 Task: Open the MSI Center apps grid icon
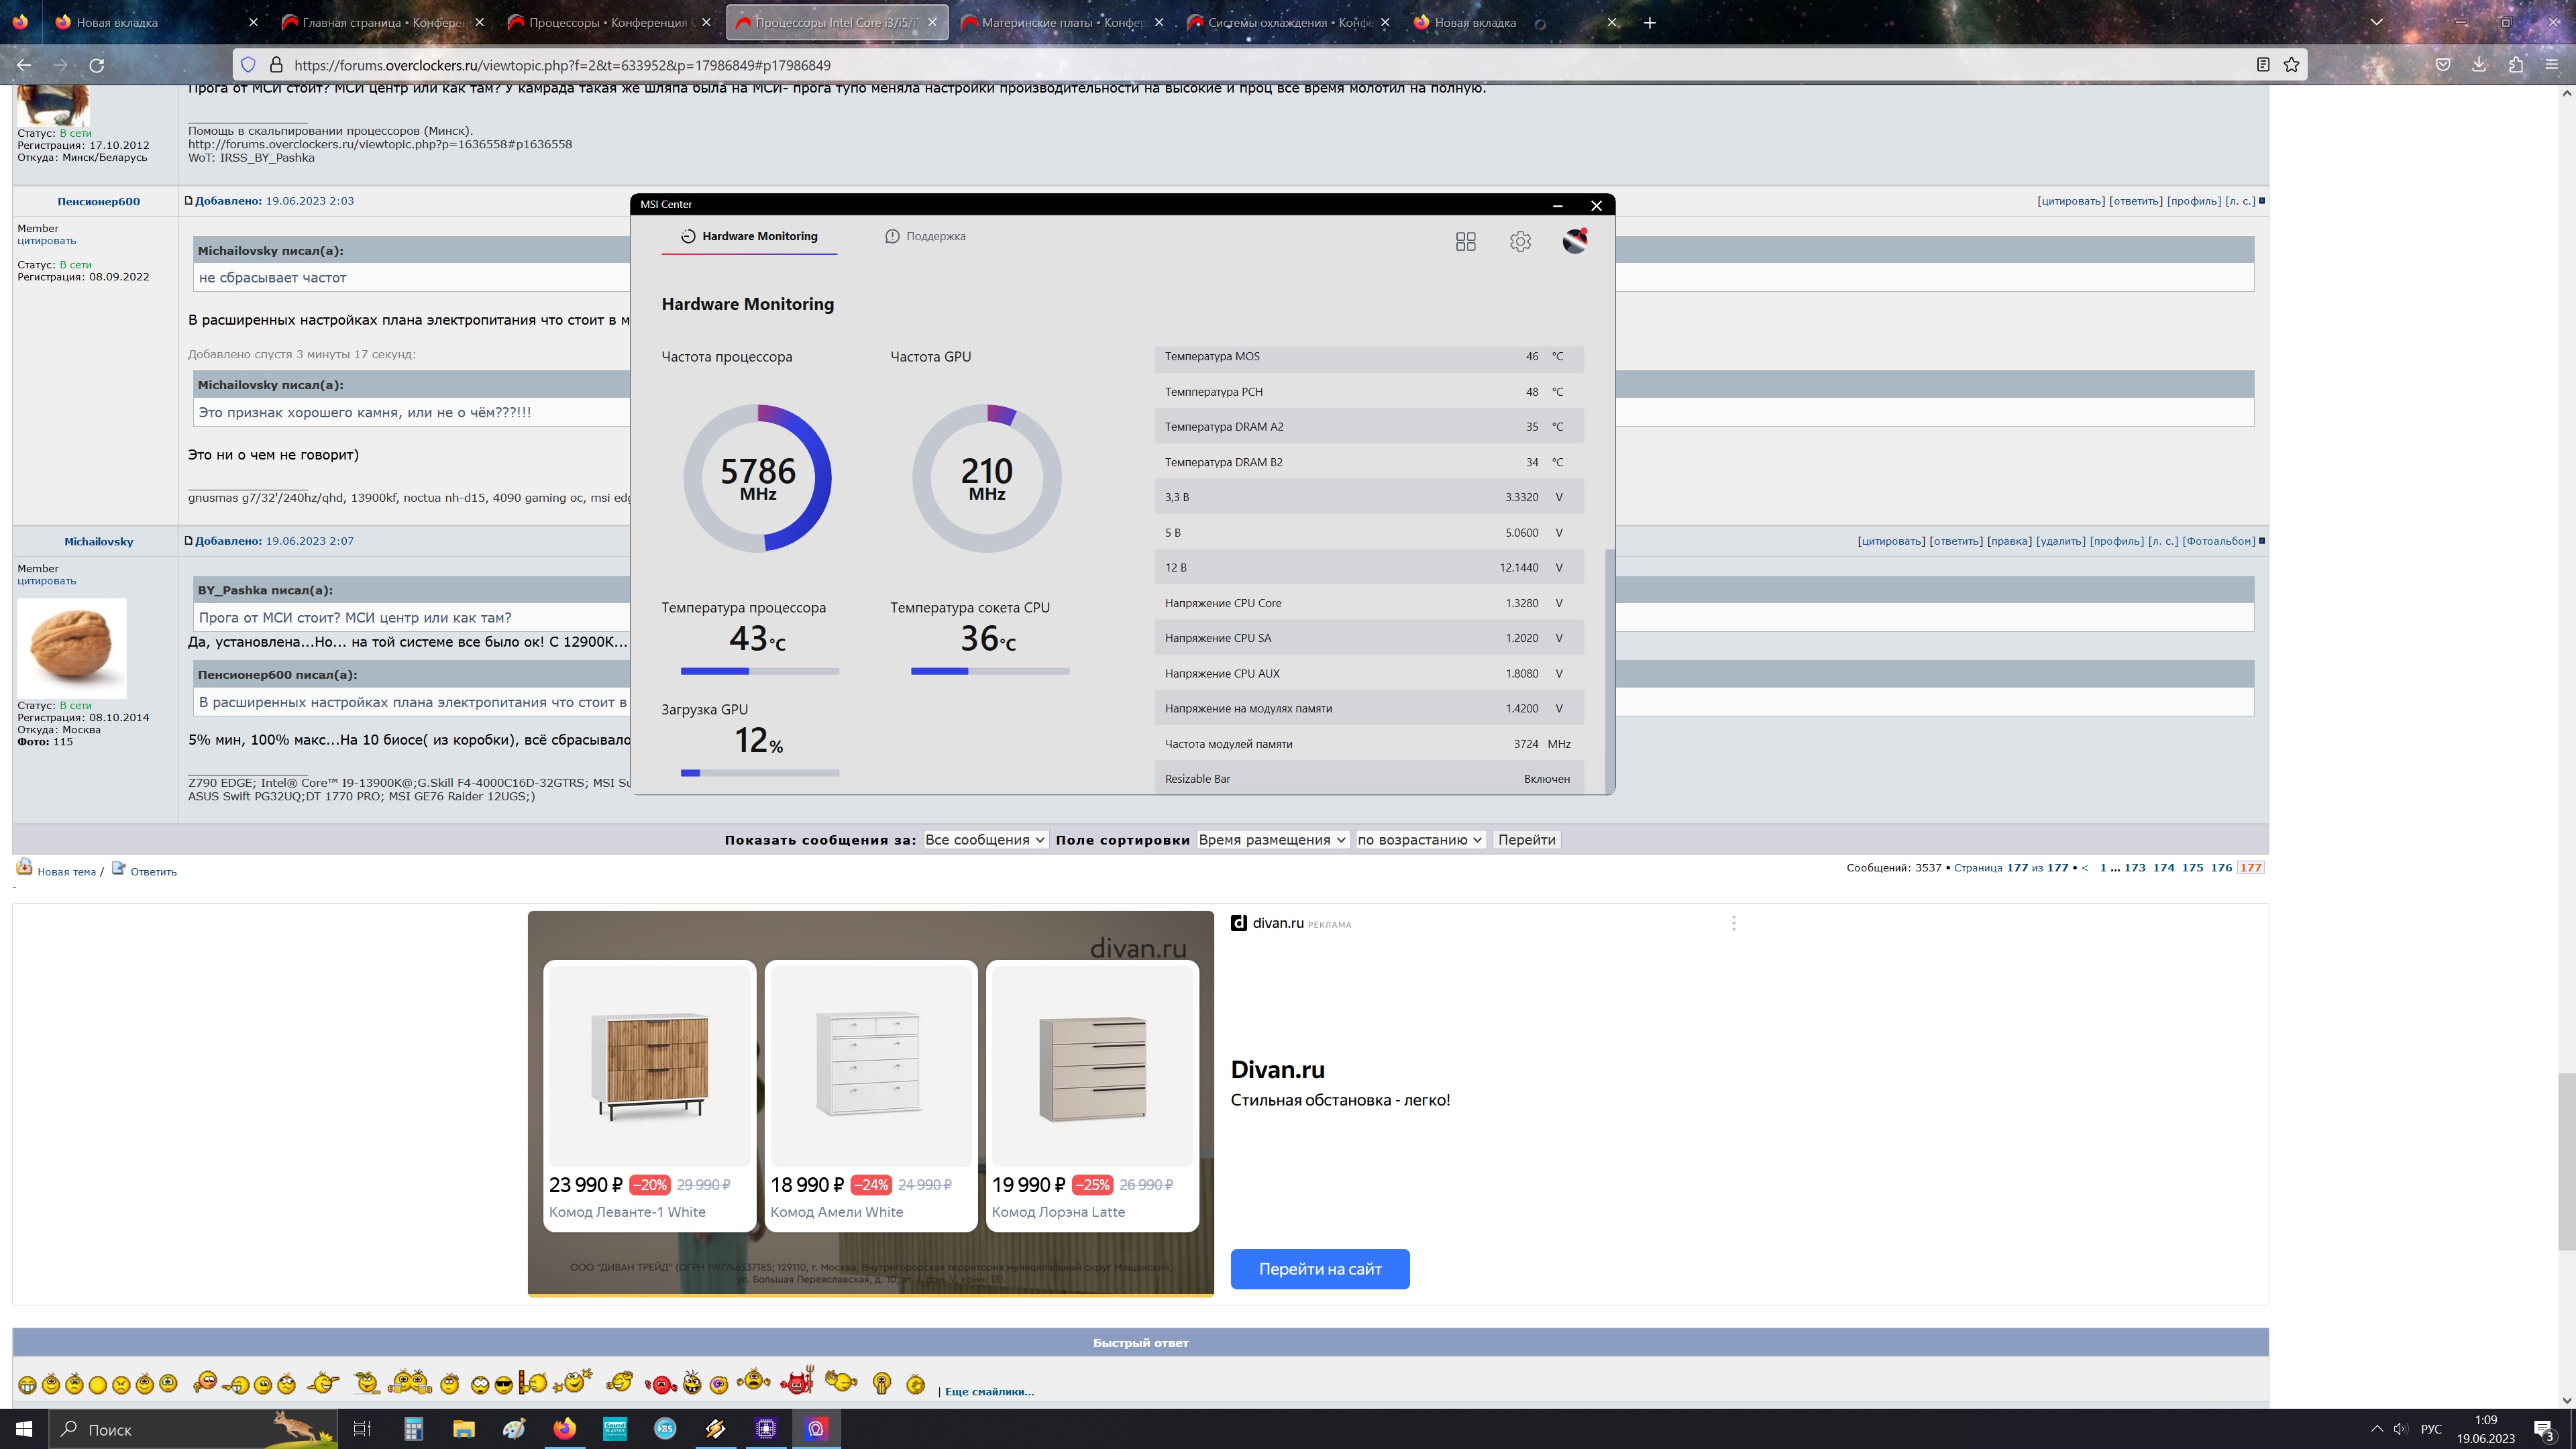pyautogui.click(x=1465, y=241)
